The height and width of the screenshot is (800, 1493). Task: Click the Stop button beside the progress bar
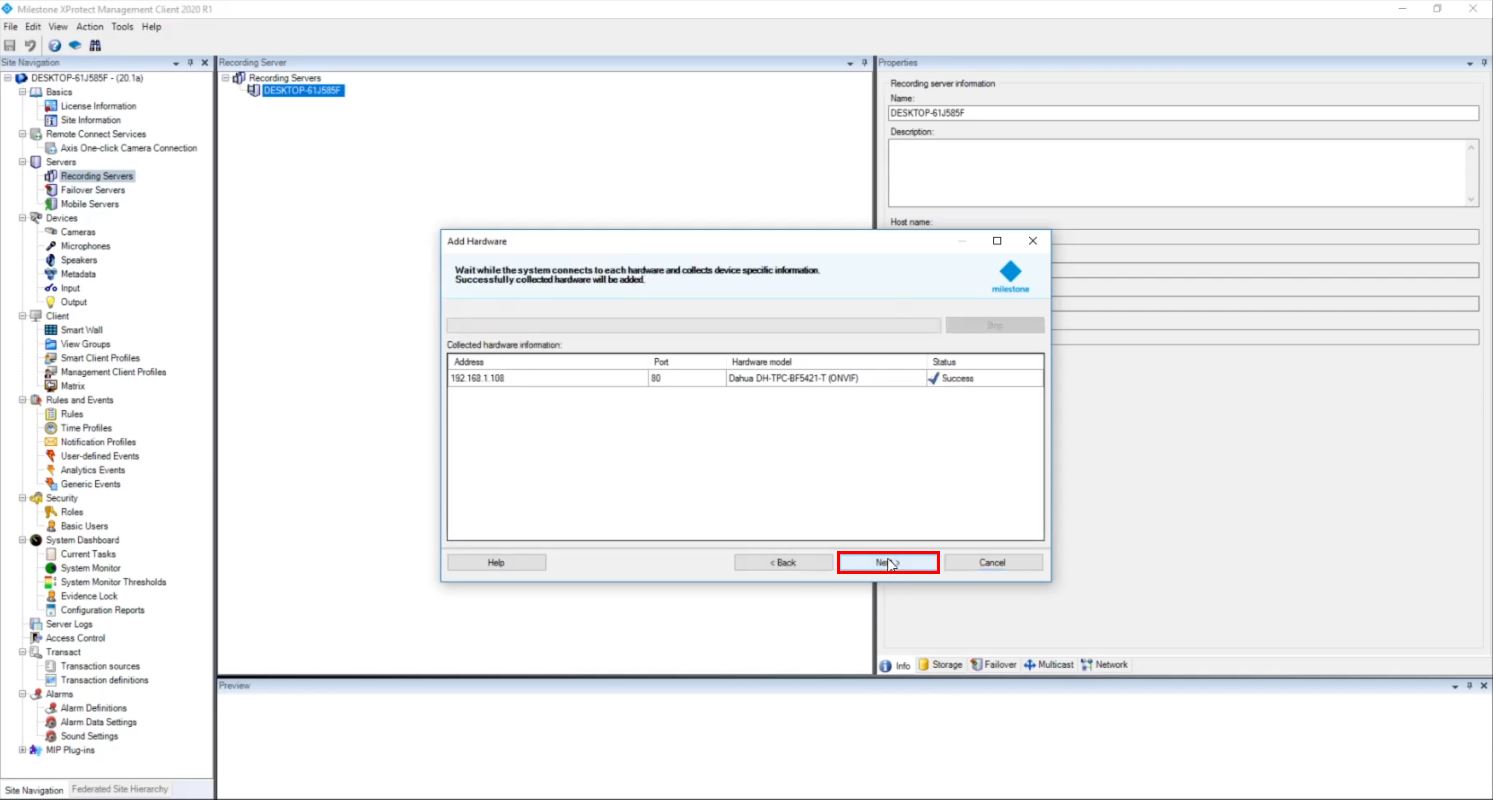(x=995, y=325)
